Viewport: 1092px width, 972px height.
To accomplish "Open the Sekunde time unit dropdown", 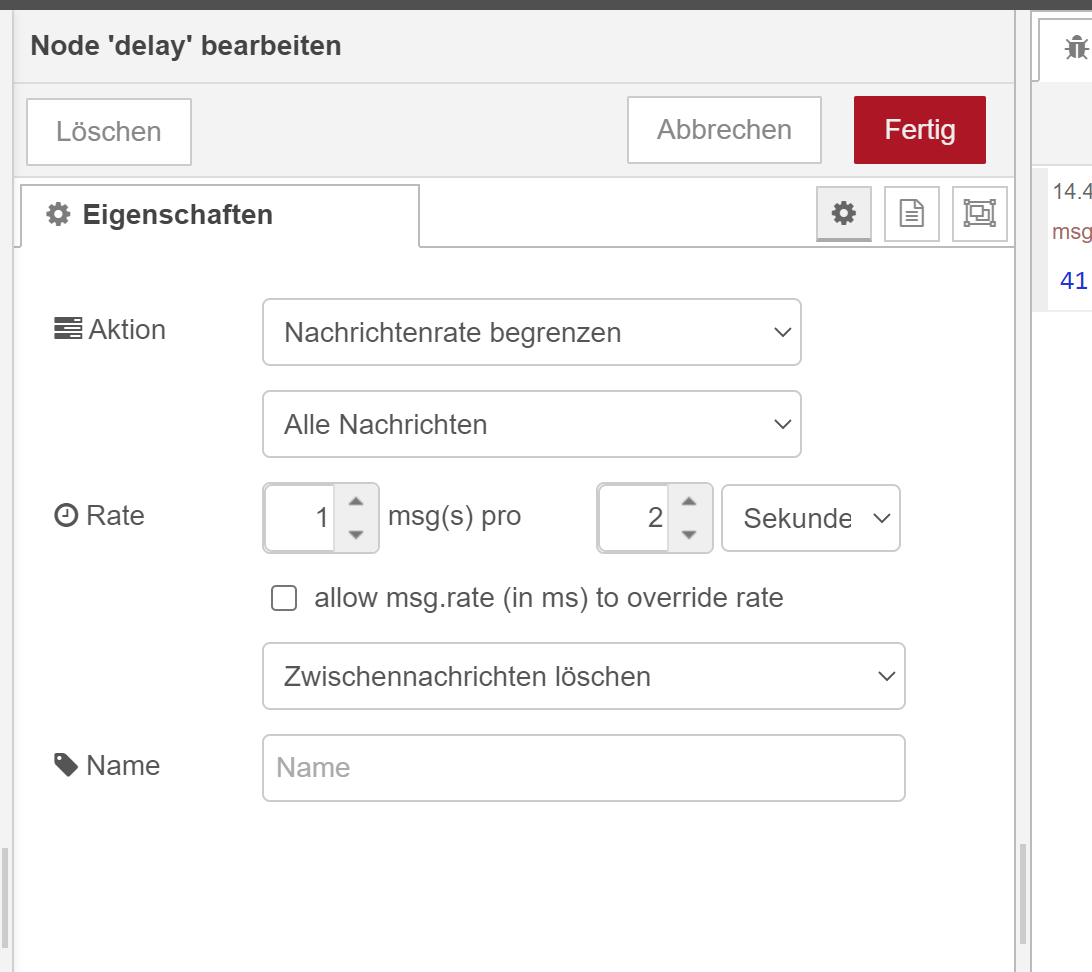I will 810,518.
